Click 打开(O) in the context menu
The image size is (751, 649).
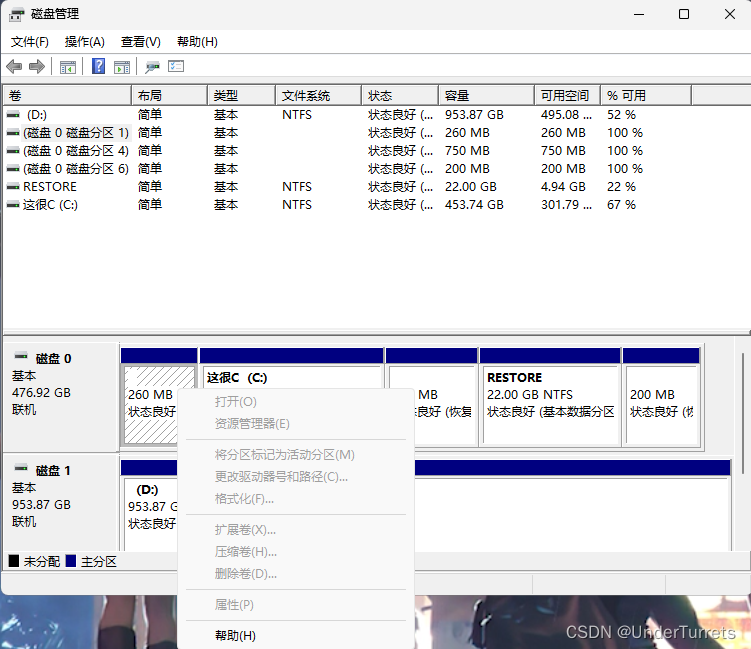296,401
